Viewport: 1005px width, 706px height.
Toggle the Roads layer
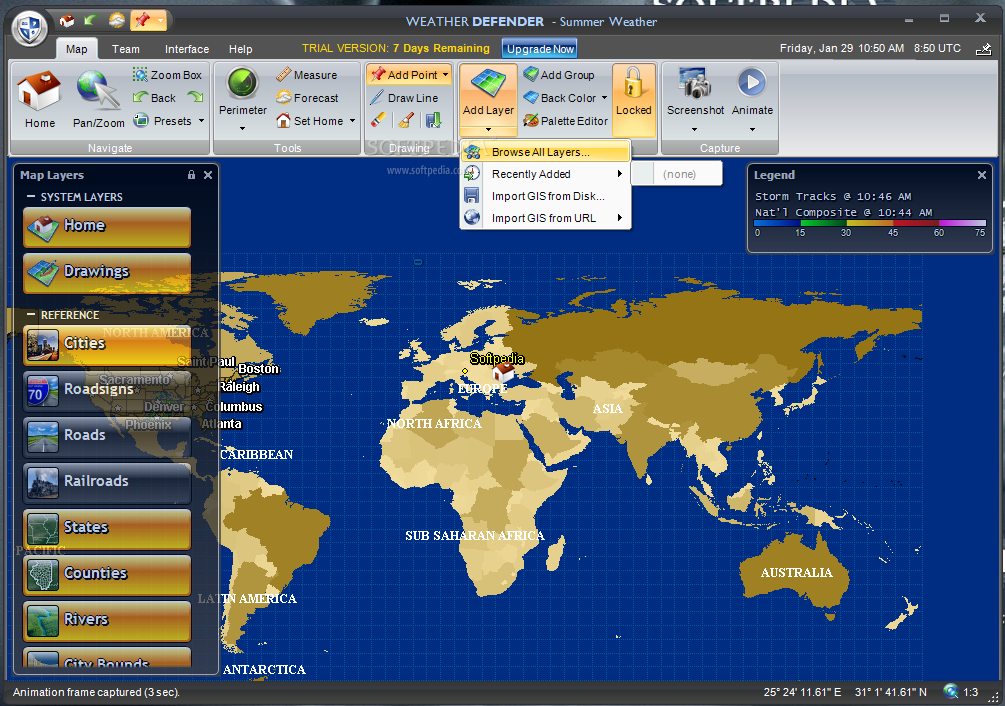point(107,437)
